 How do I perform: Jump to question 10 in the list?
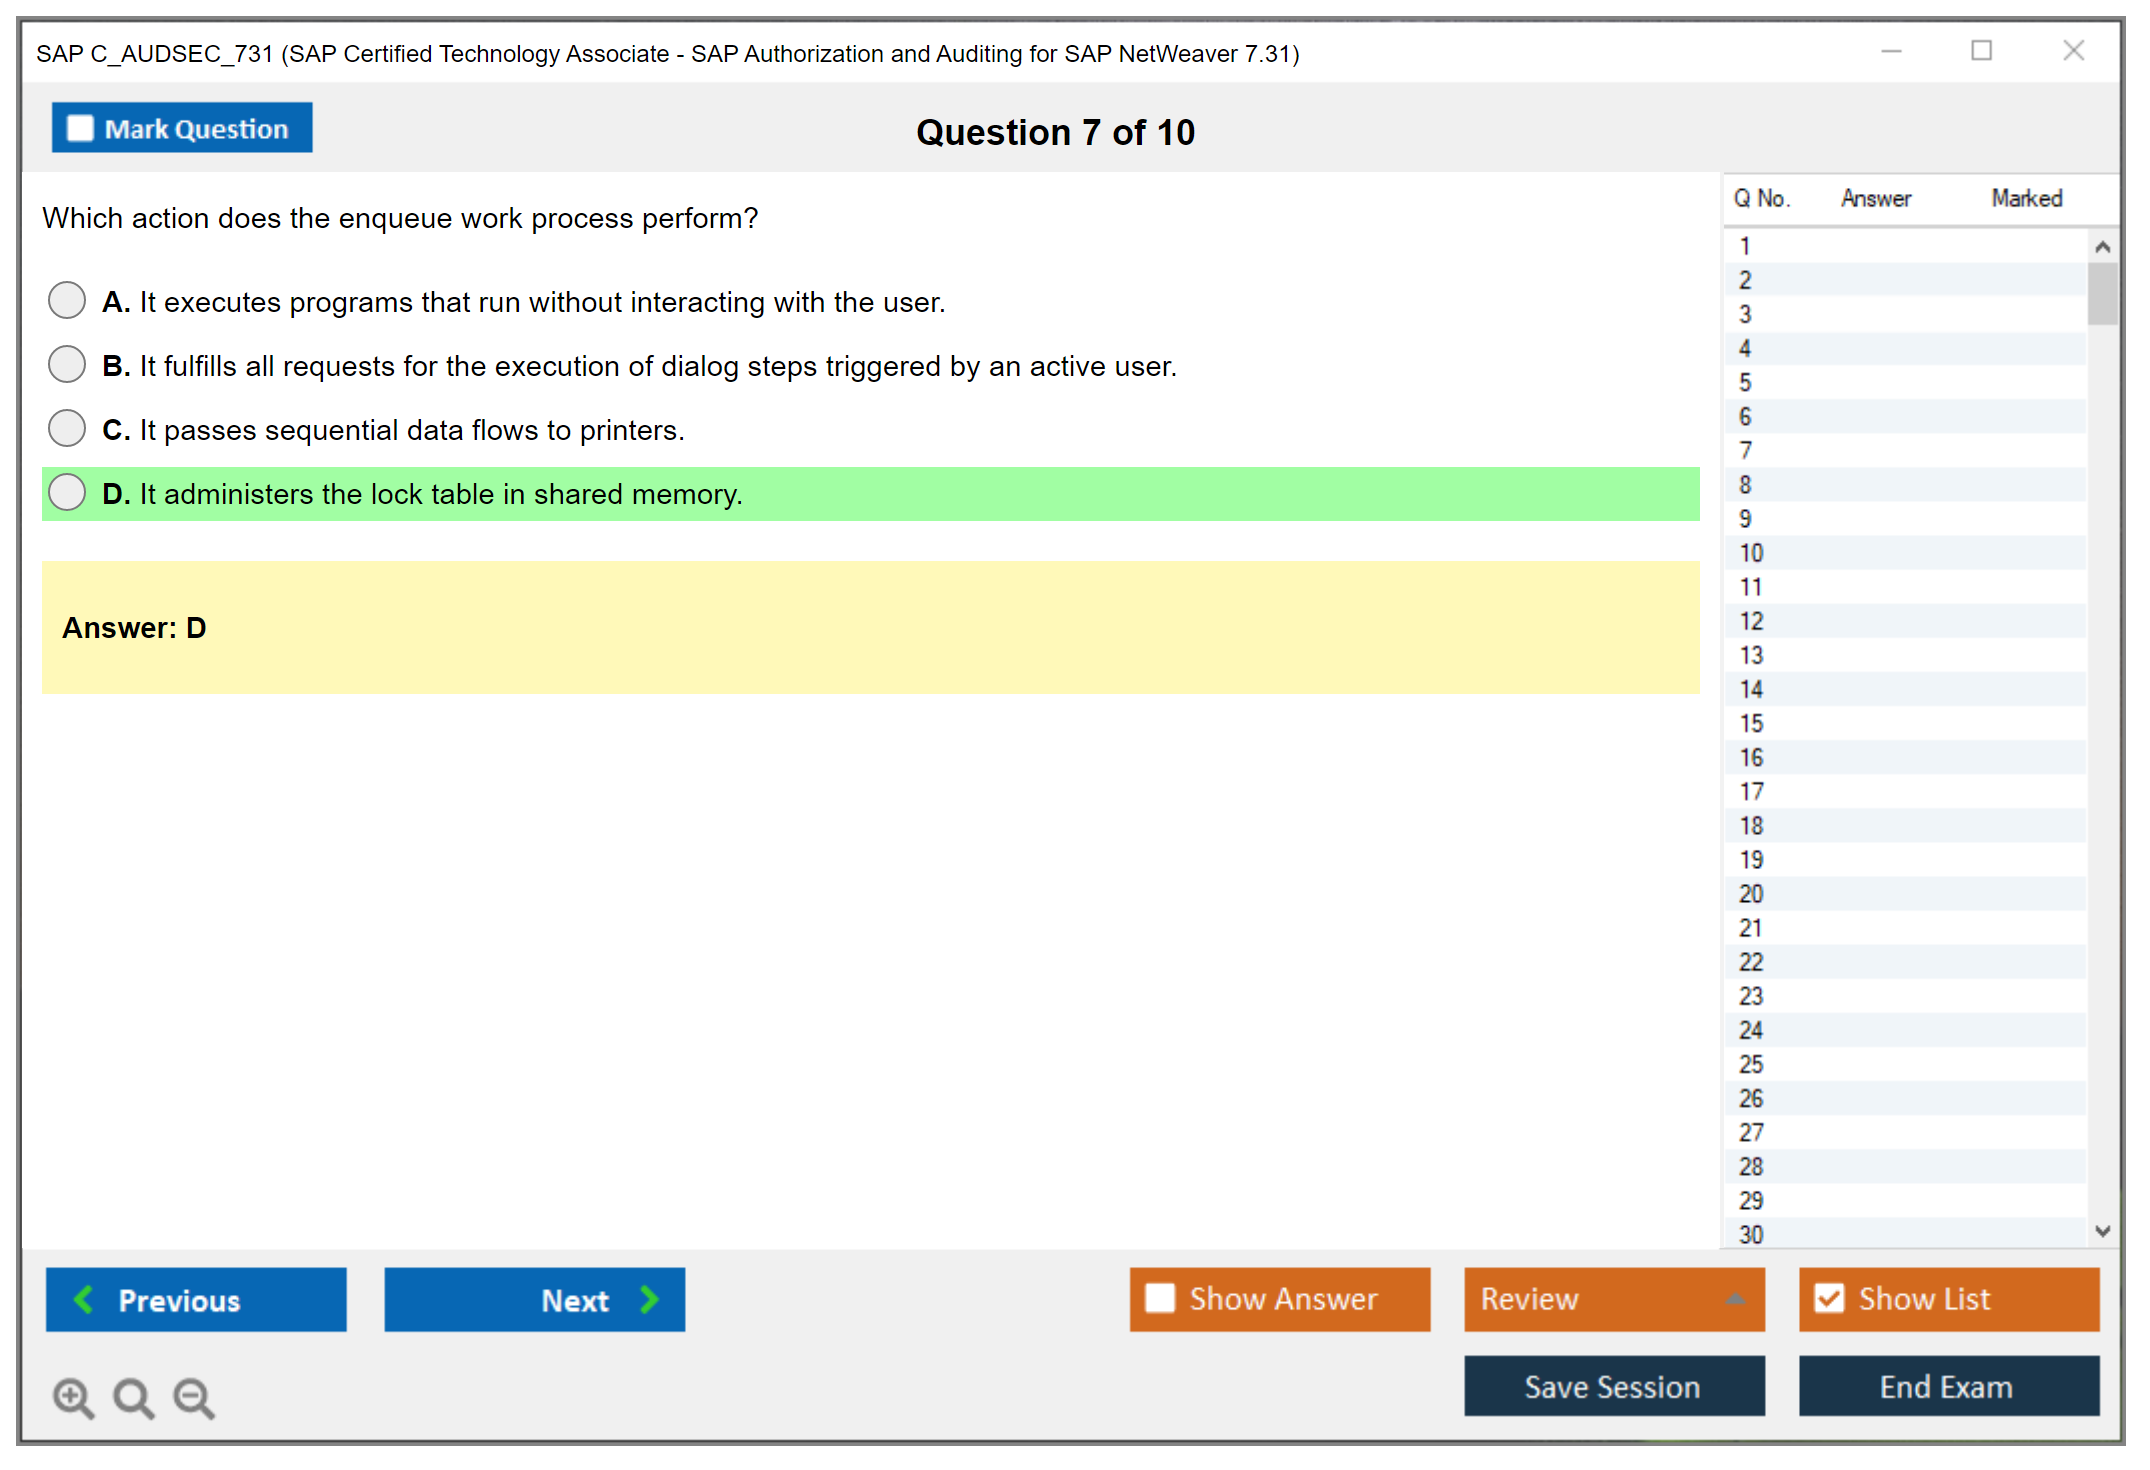pyautogui.click(x=1751, y=553)
